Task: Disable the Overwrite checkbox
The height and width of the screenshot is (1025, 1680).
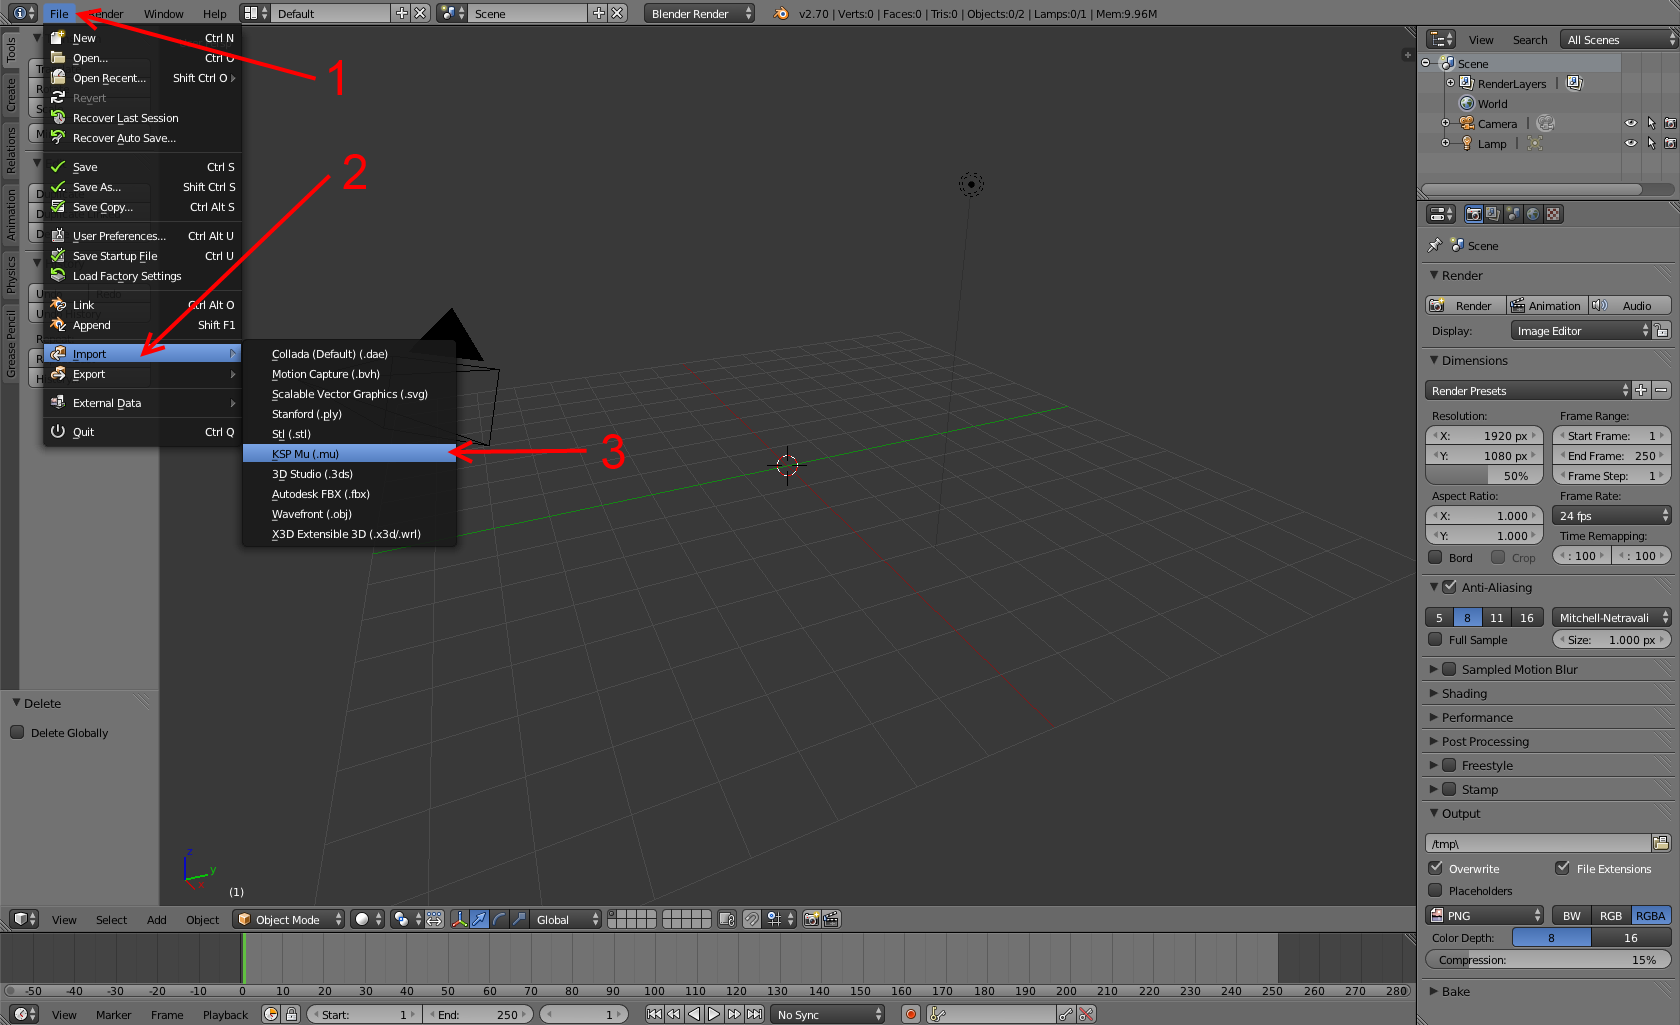Action: [x=1436, y=868]
